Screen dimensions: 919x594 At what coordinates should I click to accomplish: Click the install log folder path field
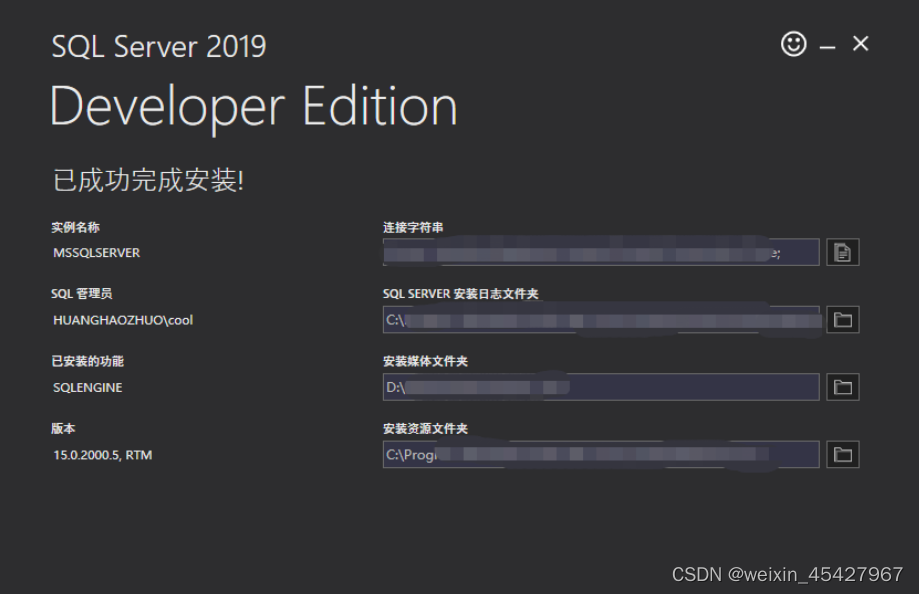[601, 320]
